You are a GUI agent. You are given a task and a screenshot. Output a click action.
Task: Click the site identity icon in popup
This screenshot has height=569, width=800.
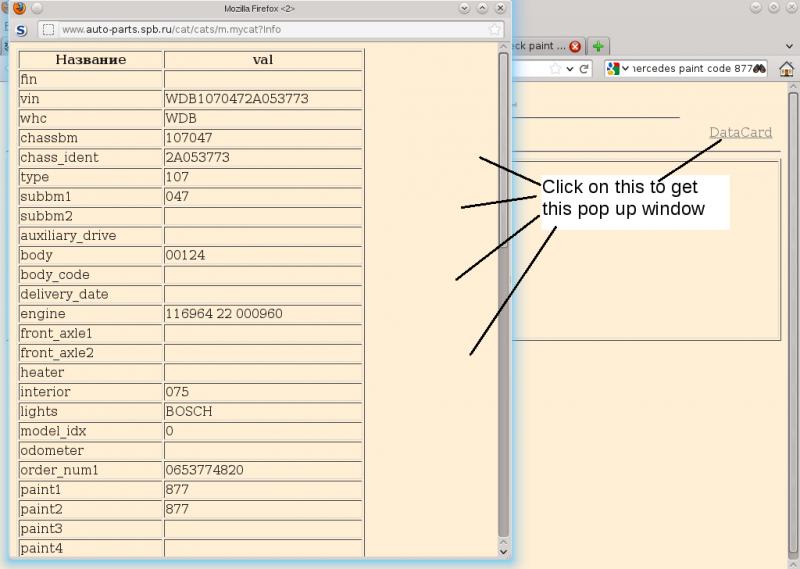[x=48, y=29]
